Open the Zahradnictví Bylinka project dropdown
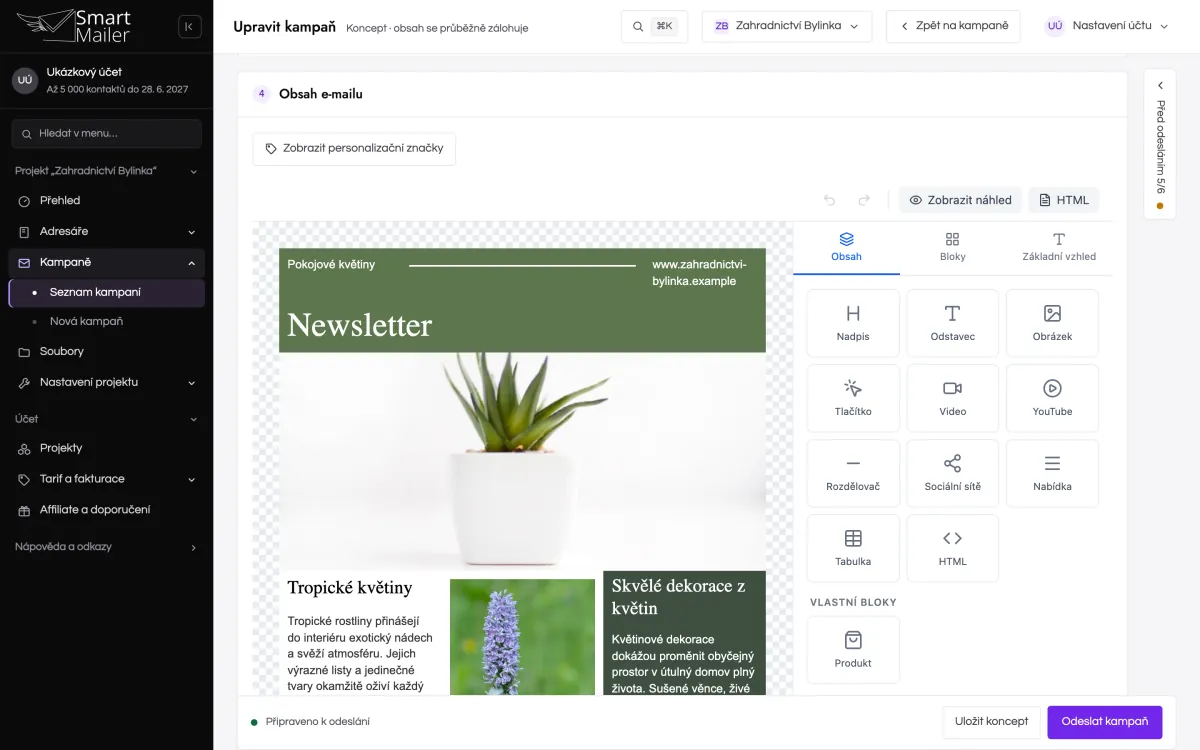1200x750 pixels. (x=787, y=26)
